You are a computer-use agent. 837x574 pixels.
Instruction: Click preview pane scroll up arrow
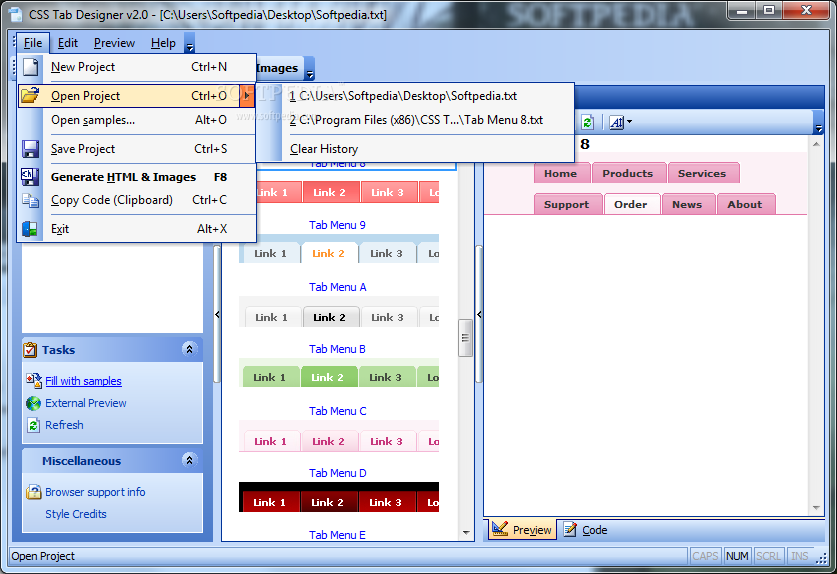coord(816,144)
